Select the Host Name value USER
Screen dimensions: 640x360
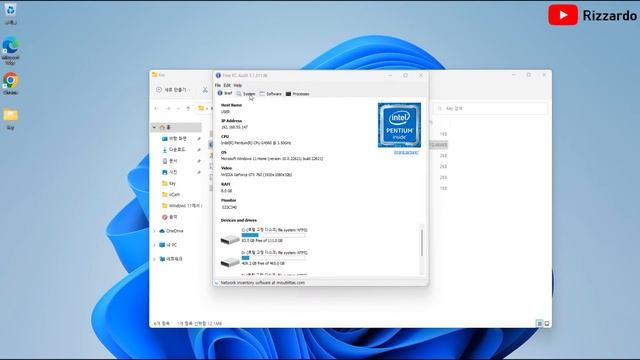pos(225,111)
